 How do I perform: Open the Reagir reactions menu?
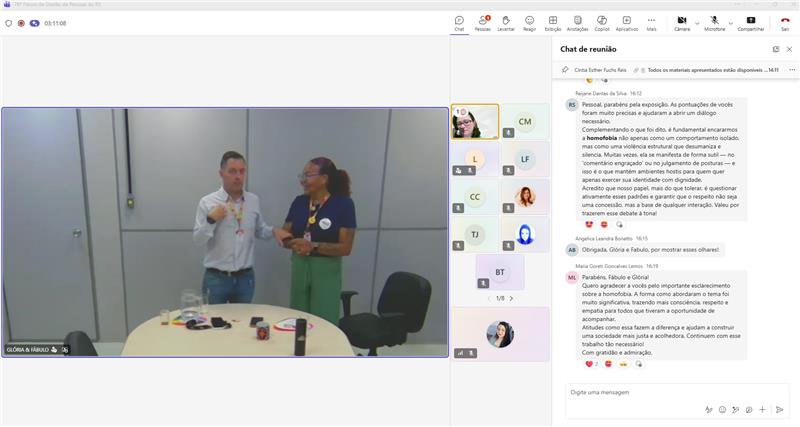click(x=529, y=22)
